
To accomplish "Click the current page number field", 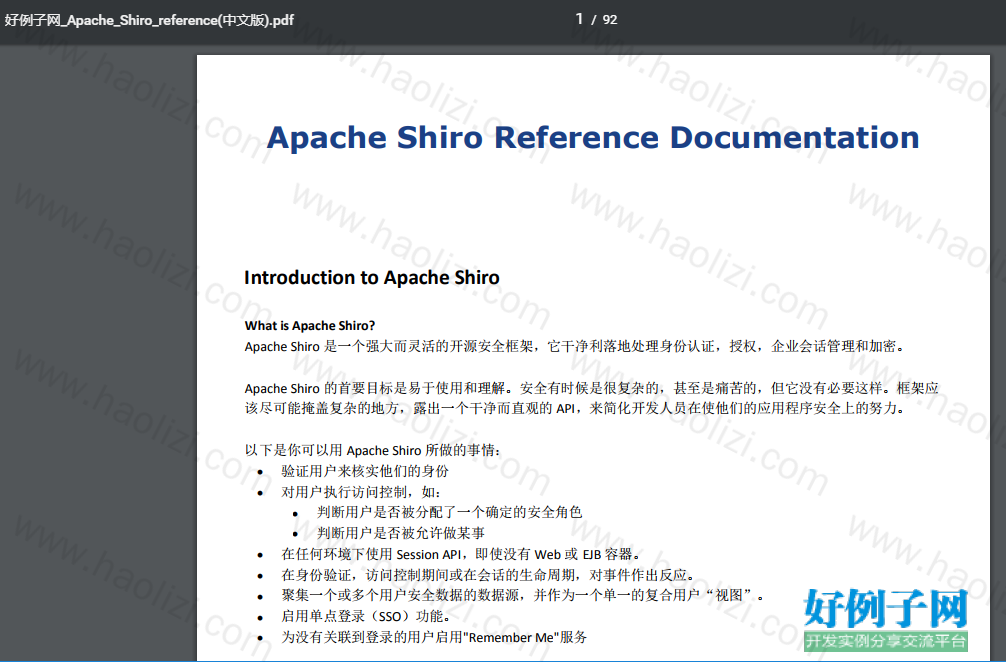I will [579, 19].
